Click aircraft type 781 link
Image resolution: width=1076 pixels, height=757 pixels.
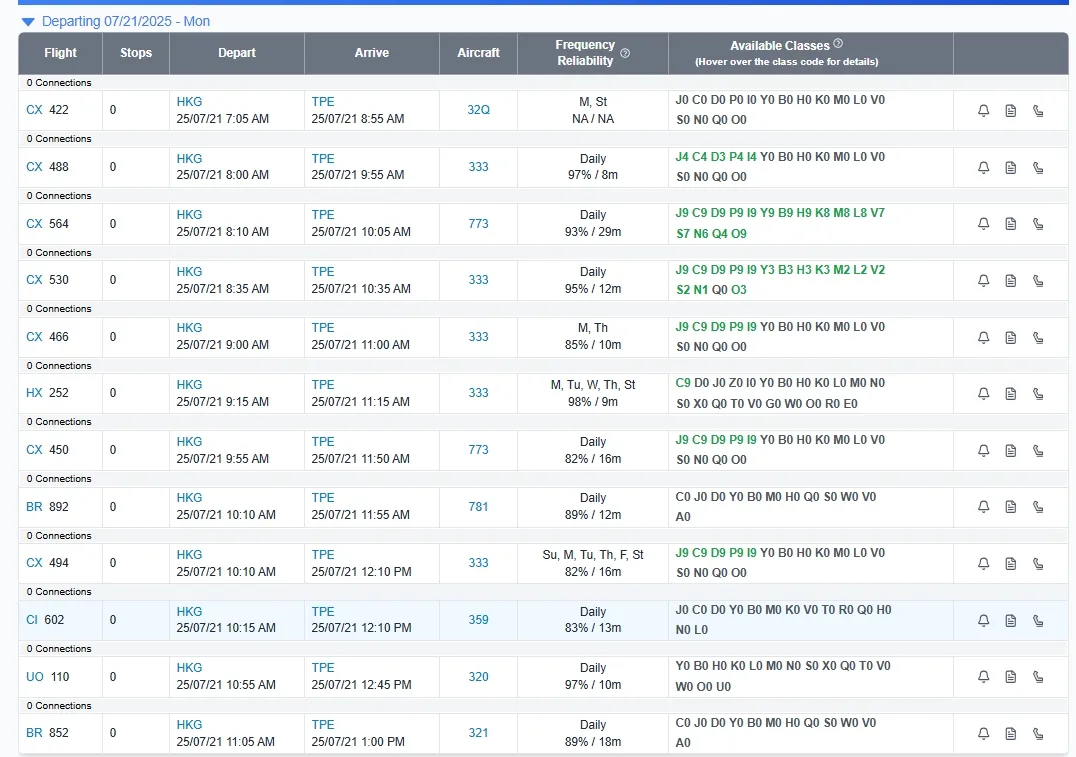click(x=478, y=507)
